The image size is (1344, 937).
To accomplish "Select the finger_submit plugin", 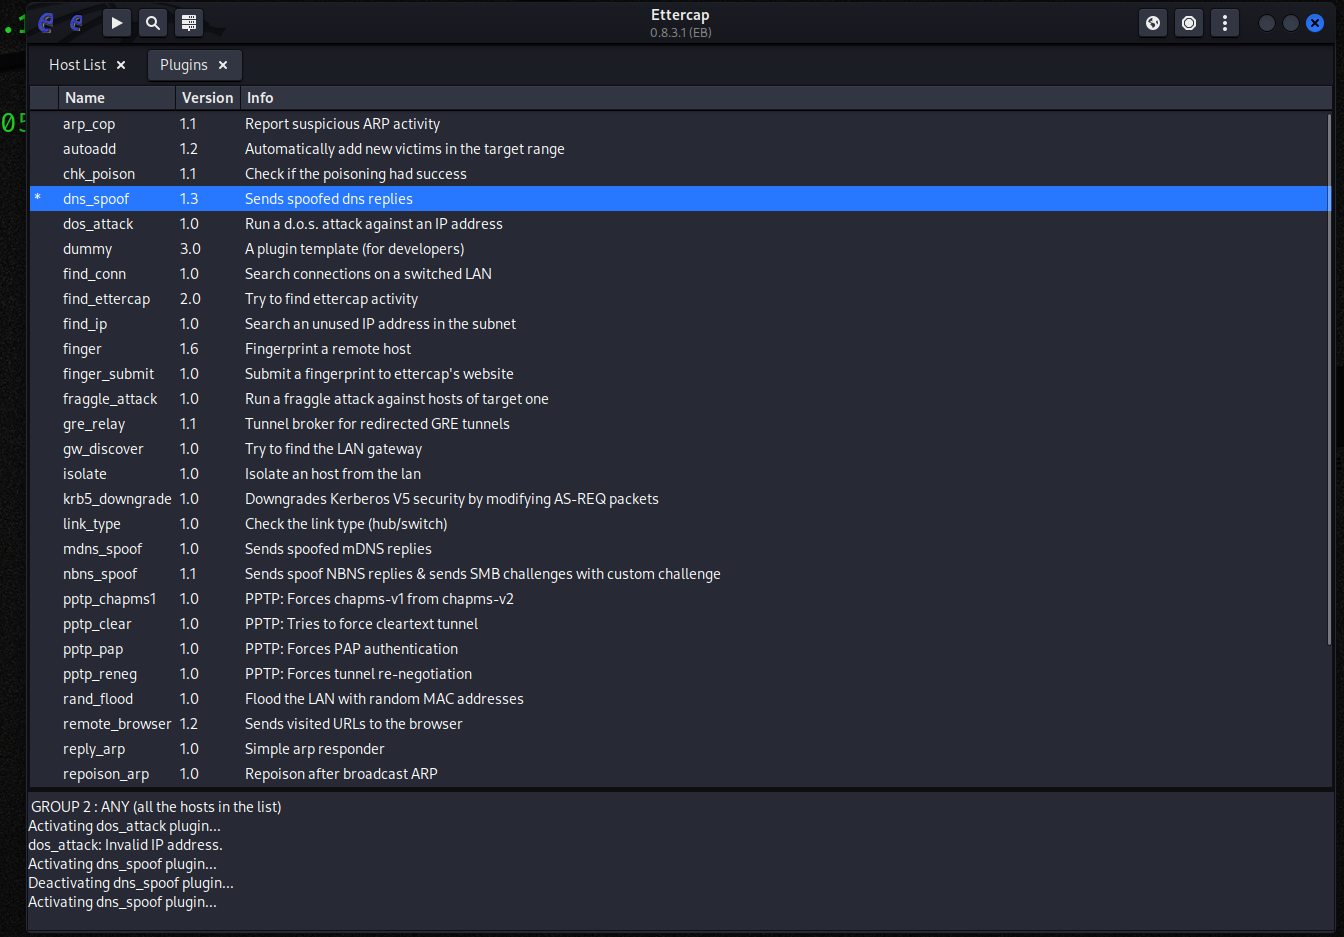I will tap(680, 374).
